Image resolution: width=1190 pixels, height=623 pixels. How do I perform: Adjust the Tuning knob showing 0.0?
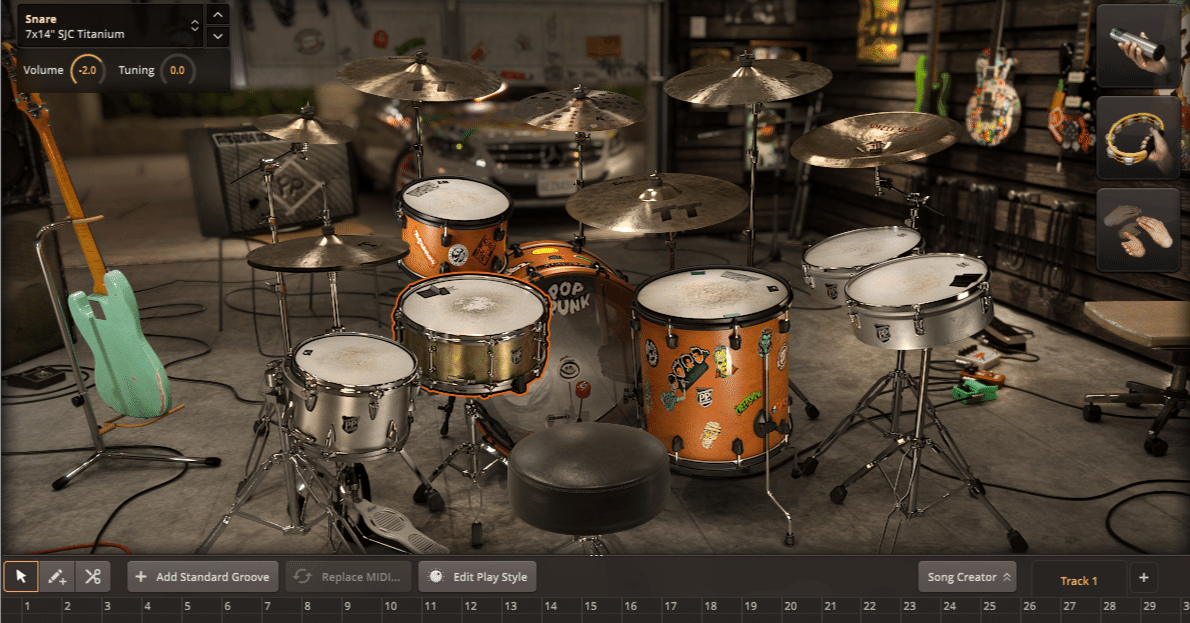[x=177, y=70]
